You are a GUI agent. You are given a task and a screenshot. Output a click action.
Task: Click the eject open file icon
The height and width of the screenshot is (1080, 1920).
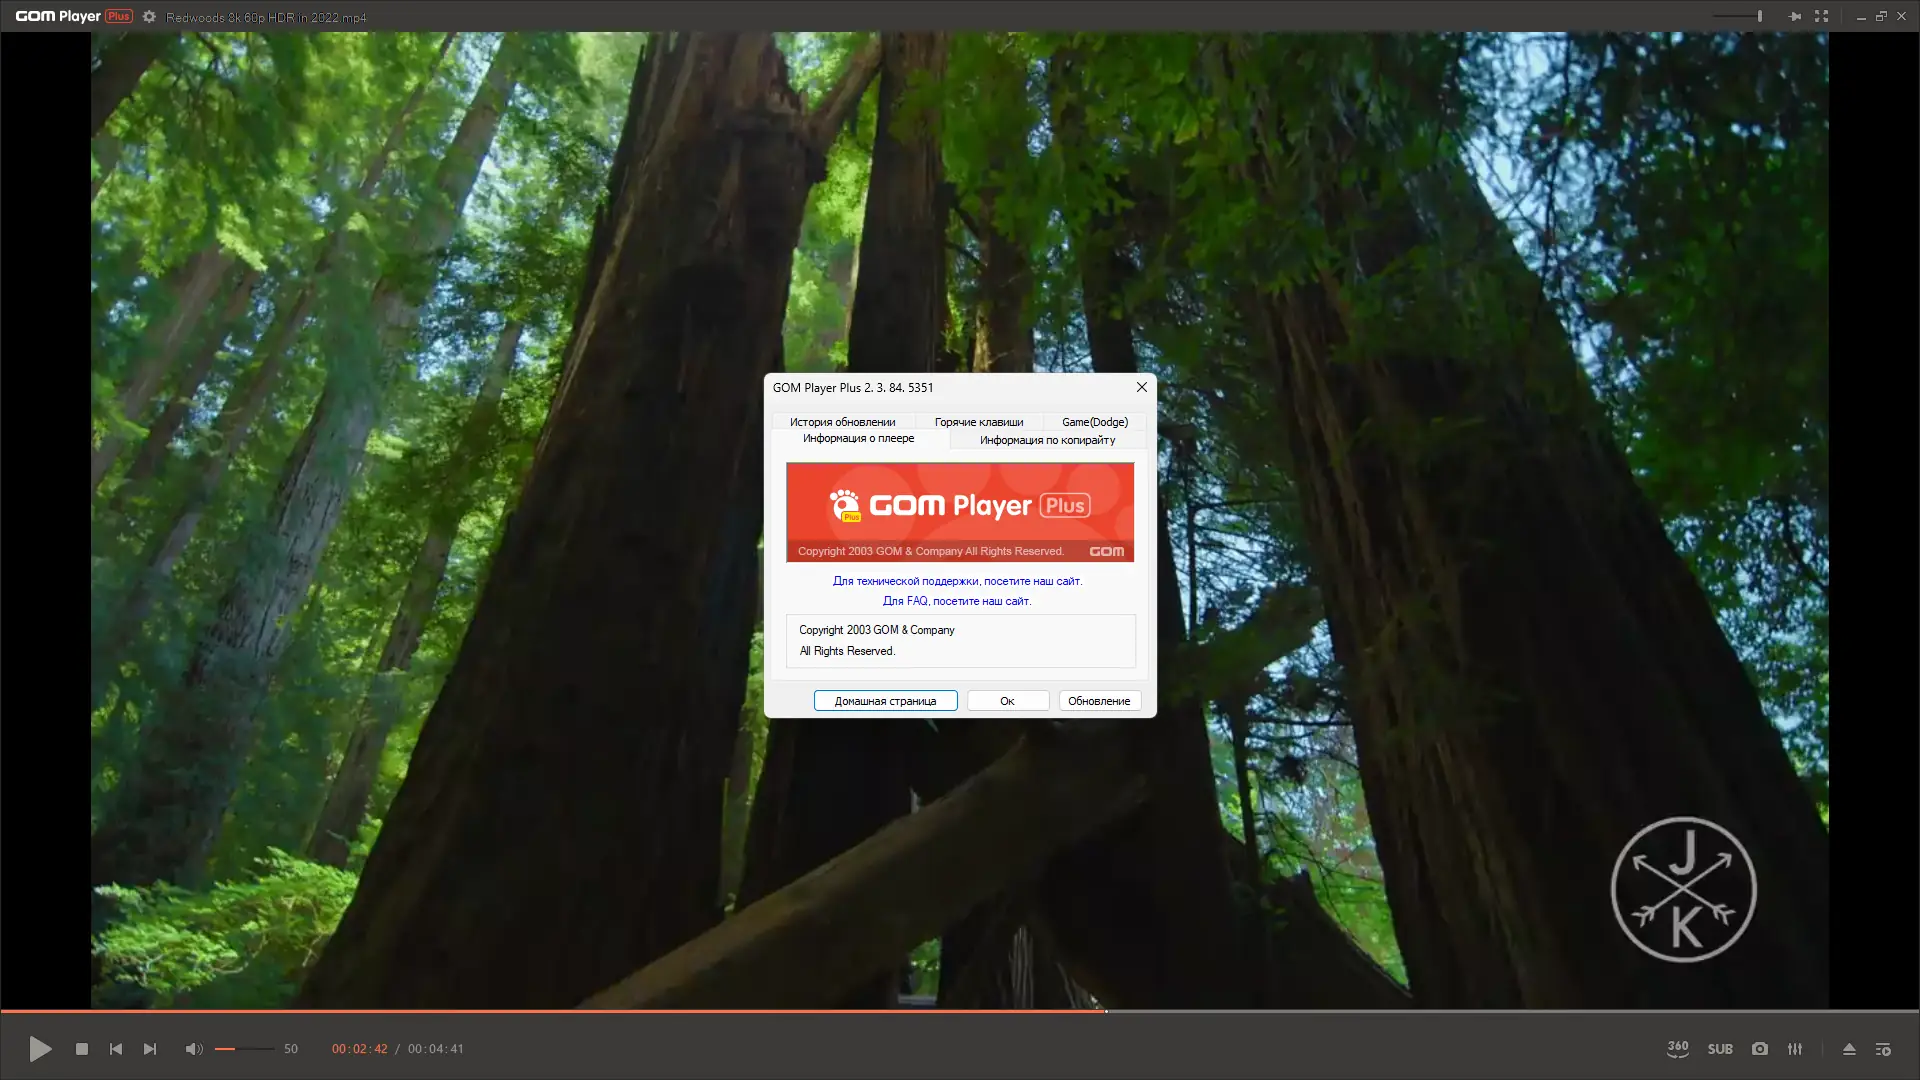pyautogui.click(x=1849, y=1049)
